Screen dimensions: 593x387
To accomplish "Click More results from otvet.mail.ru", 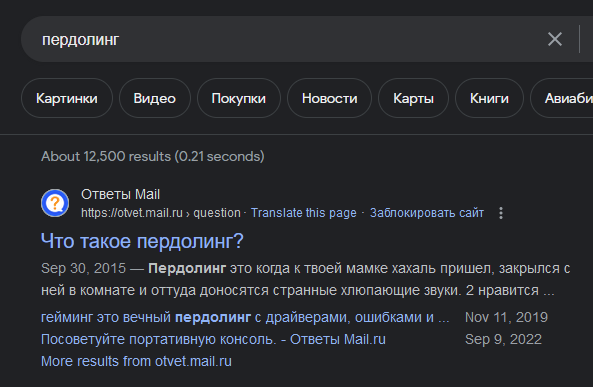I will click(x=136, y=361).
